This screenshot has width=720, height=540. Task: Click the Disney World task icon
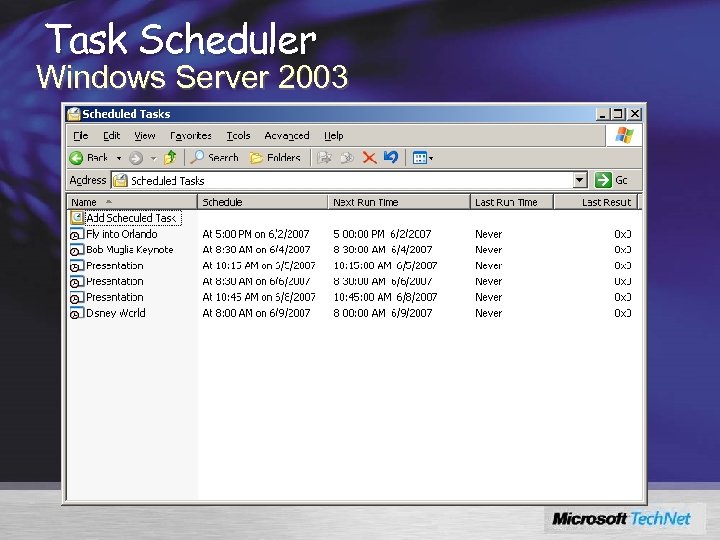click(x=77, y=313)
